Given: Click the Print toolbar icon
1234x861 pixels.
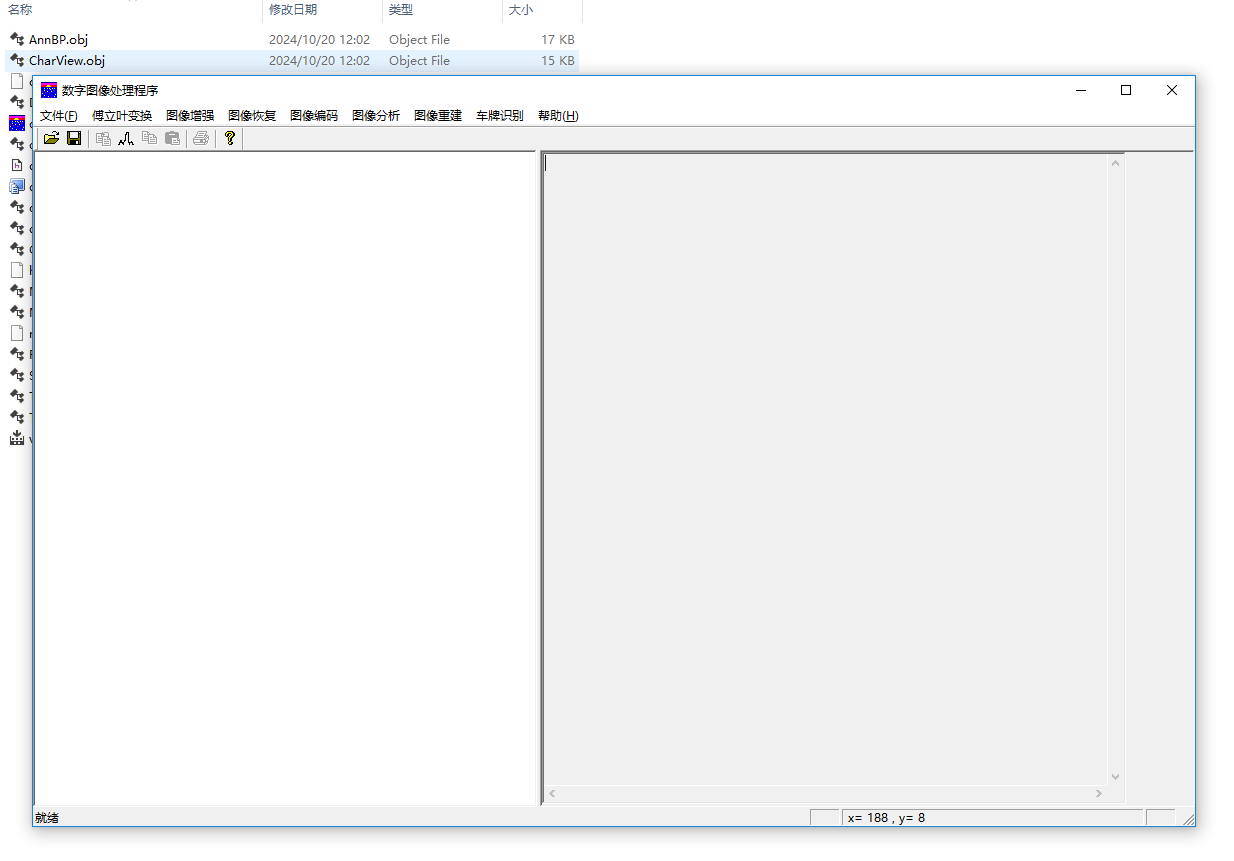Looking at the screenshot, I should click(201, 138).
